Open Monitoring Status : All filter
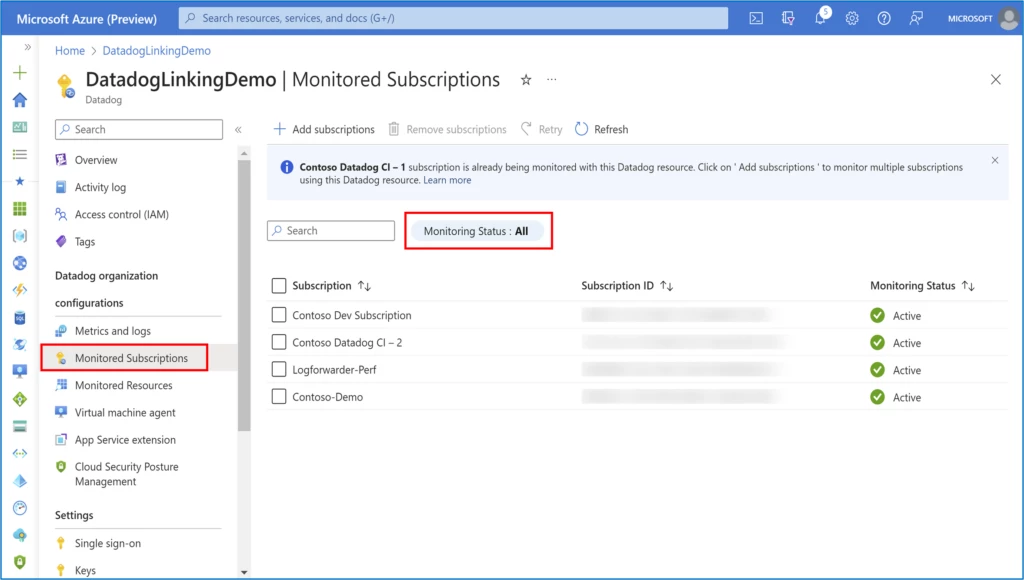Viewport: 1024px width, 580px height. tap(477, 231)
